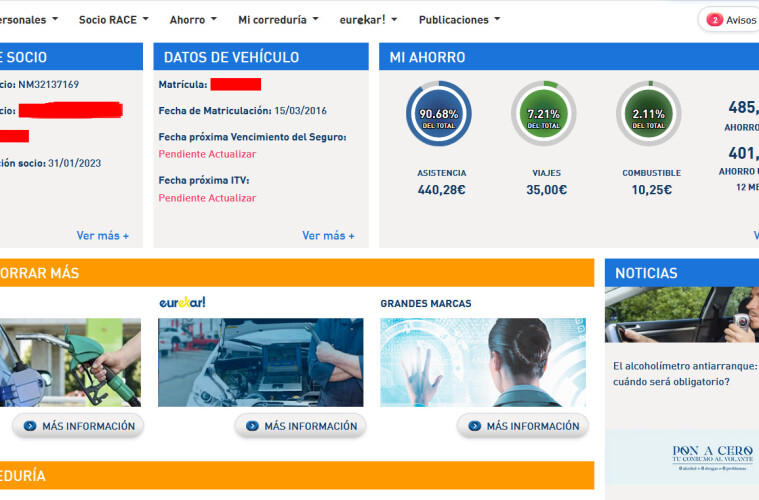
Task: Click the Noticias panel header
Action: point(682,273)
